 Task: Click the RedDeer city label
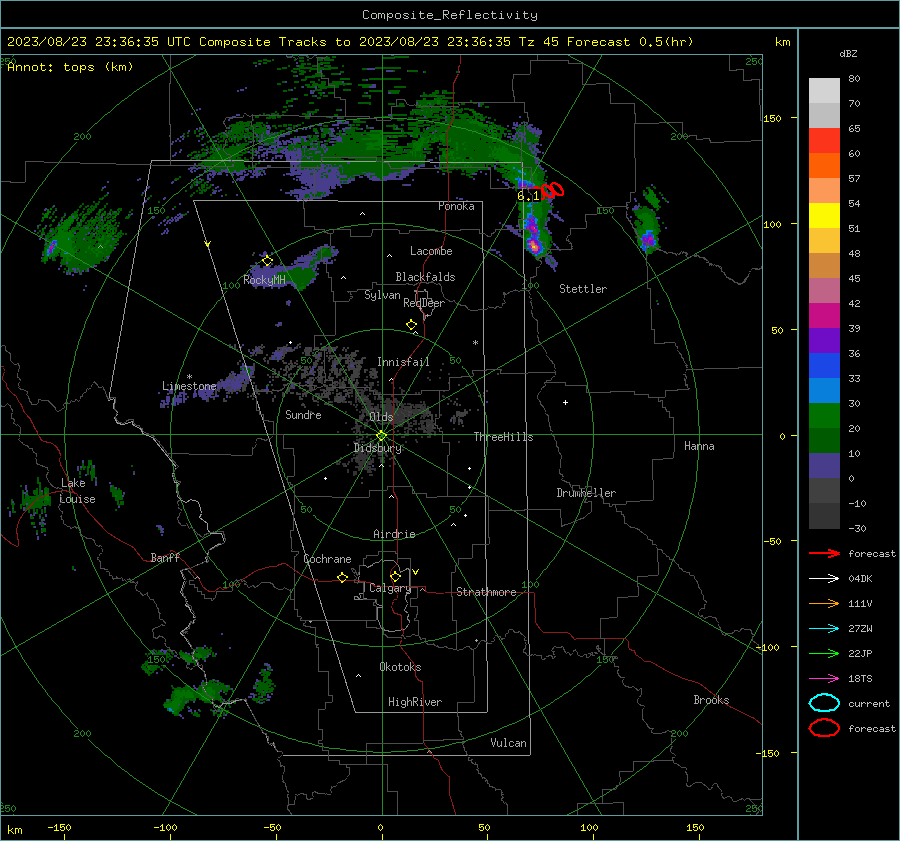[424, 303]
